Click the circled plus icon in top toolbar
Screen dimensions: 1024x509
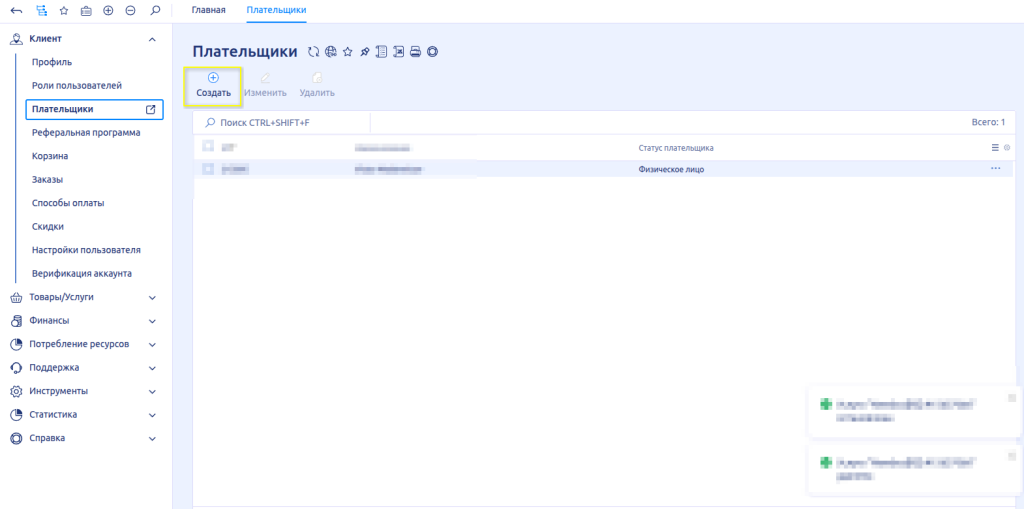pos(108,10)
